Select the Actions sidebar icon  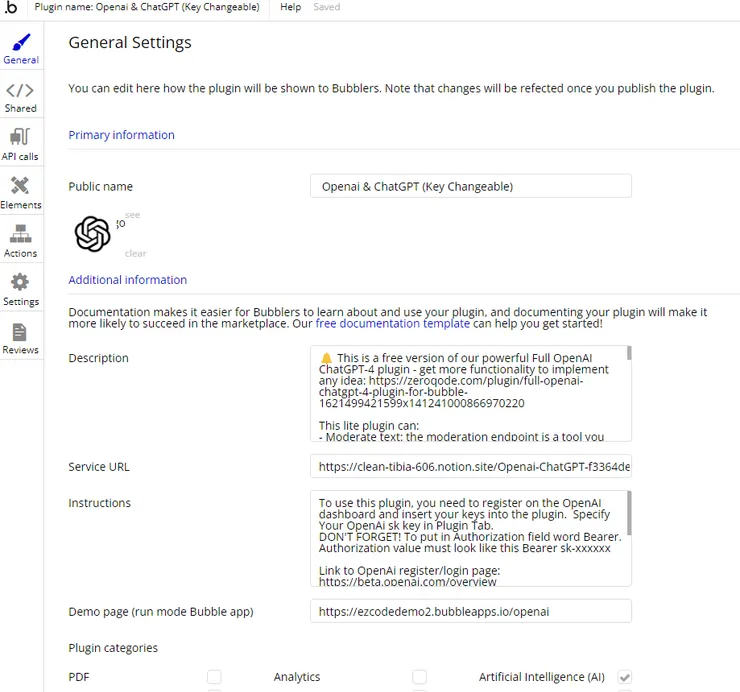click(20, 235)
